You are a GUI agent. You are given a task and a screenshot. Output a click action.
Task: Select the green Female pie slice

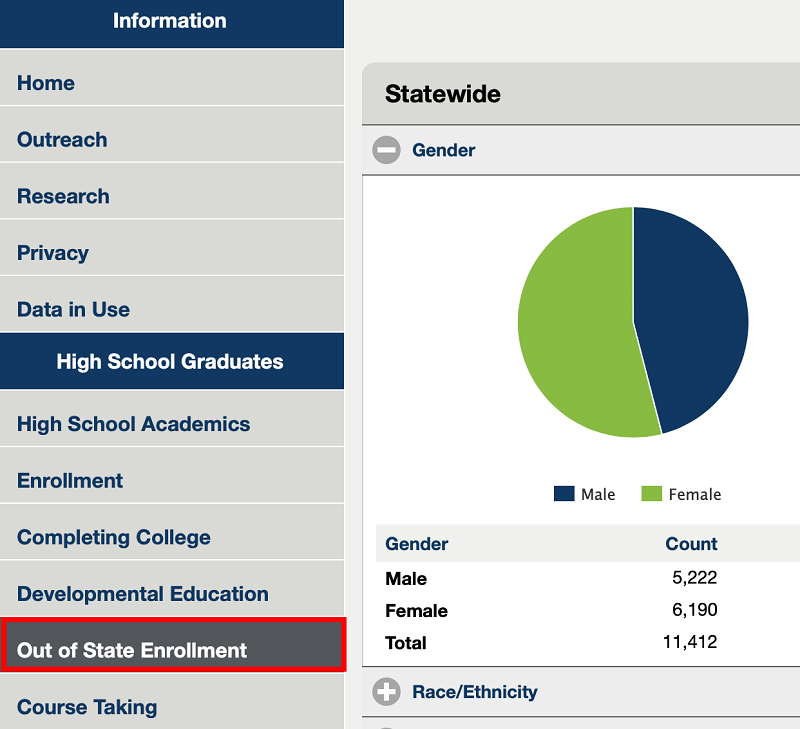pos(570,320)
